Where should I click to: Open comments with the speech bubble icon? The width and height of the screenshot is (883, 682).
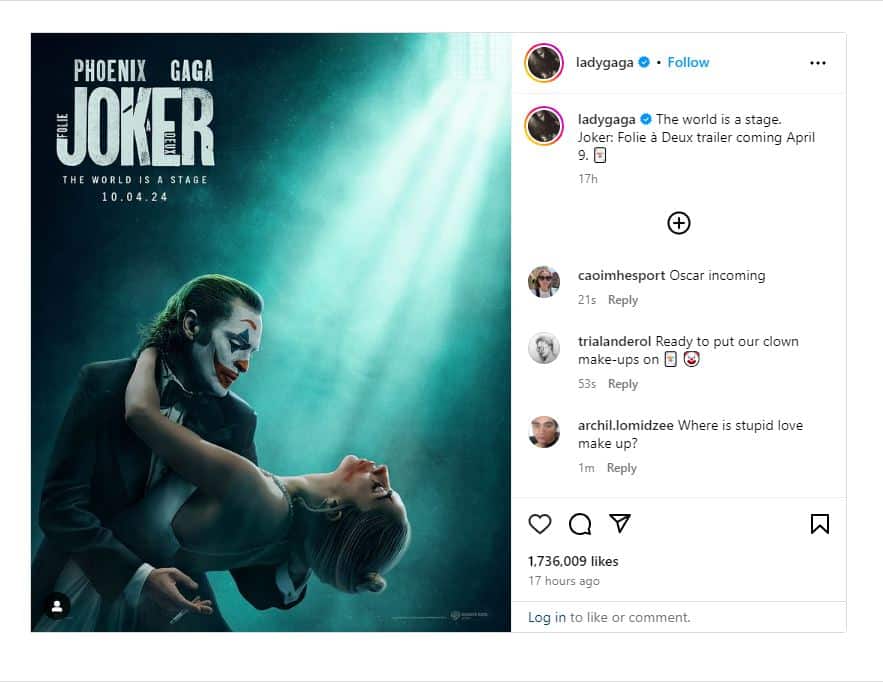click(580, 524)
